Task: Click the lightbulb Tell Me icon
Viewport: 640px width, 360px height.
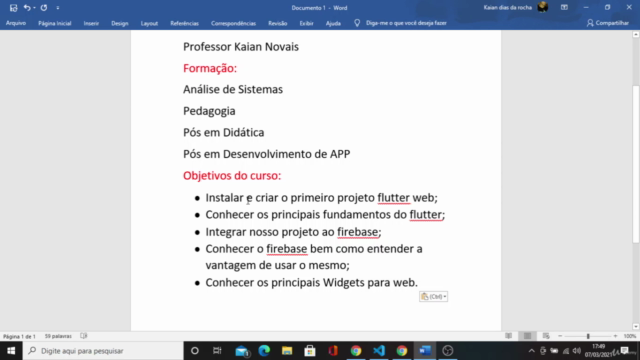Action: 357,23
